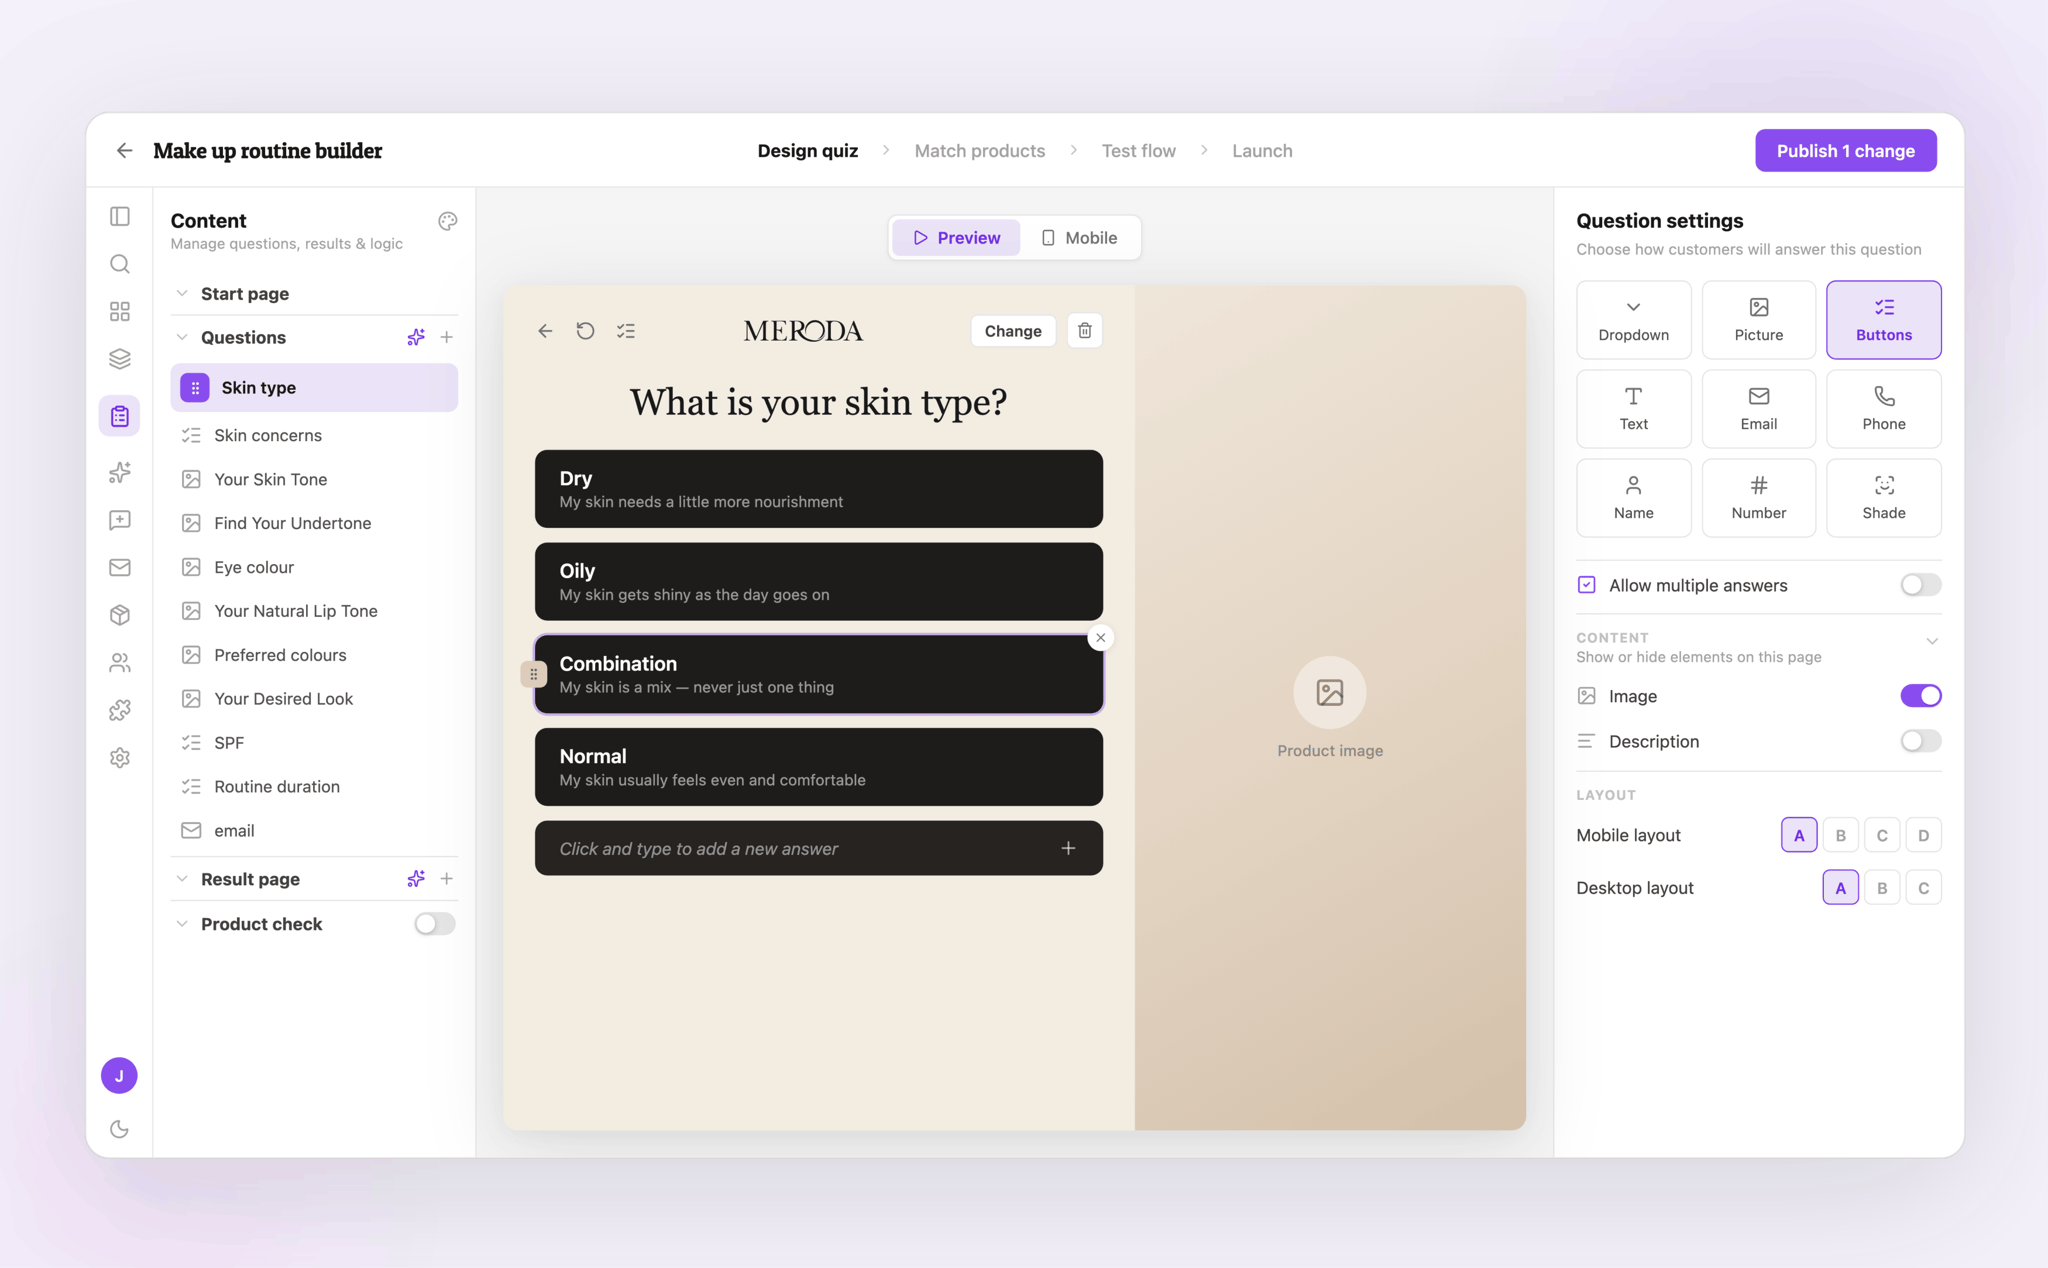Open the theme palette icon in Content
The width and height of the screenshot is (2048, 1268).
(x=447, y=221)
